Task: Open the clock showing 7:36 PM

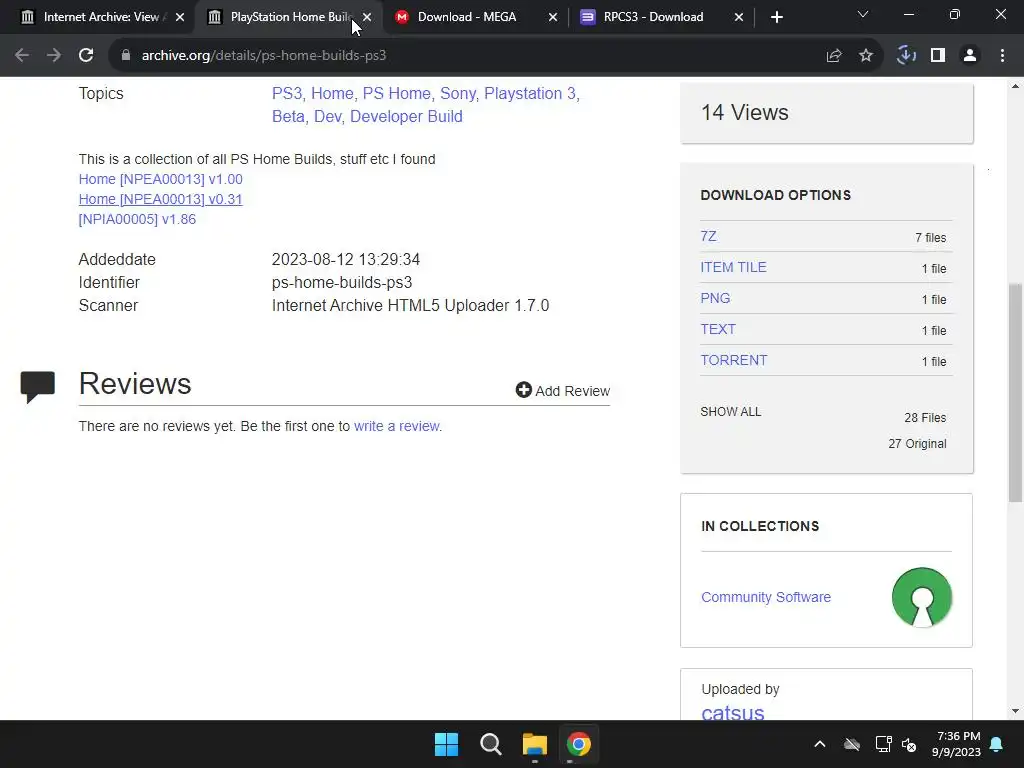Action: [956, 744]
